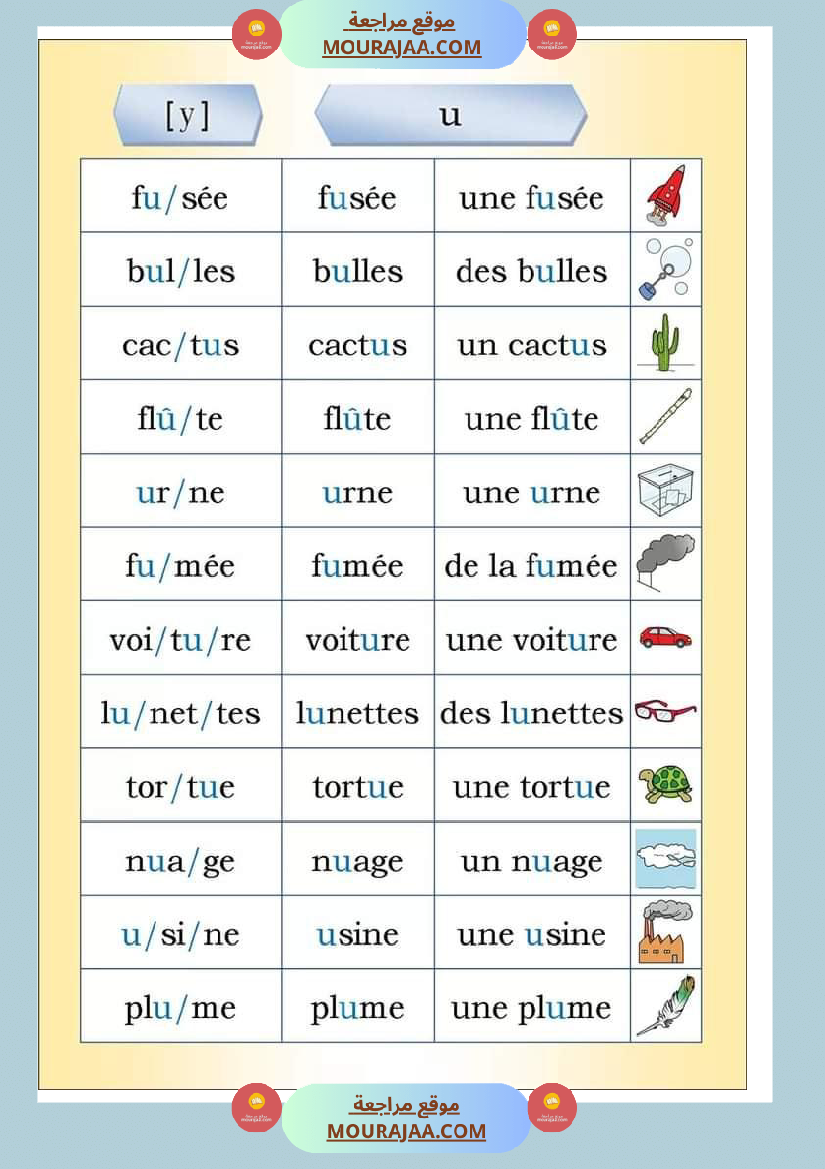Select the syllable cell "lu/net/tes"
This screenshot has width=825, height=1169.
(180, 713)
